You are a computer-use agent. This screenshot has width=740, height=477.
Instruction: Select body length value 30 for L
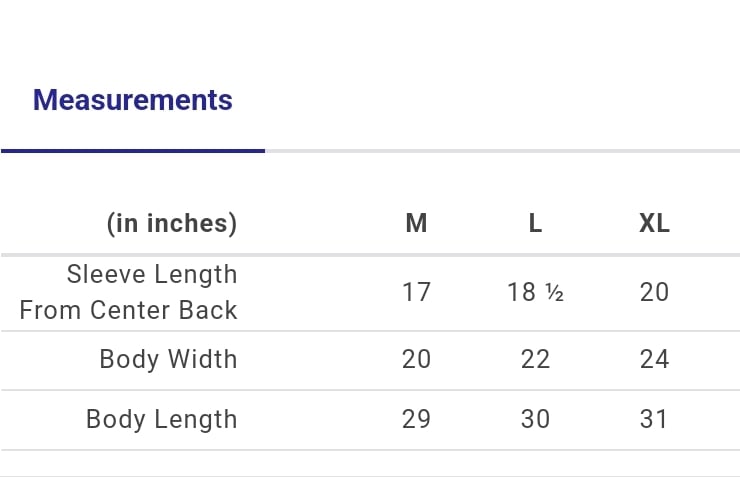(x=535, y=419)
